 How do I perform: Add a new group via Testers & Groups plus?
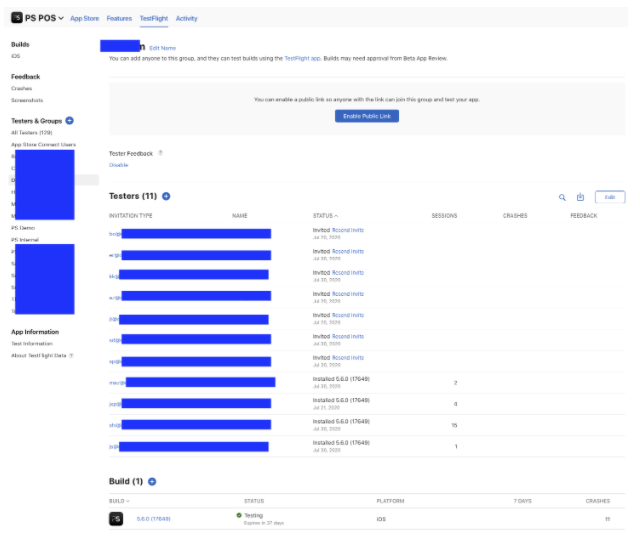click(70, 120)
